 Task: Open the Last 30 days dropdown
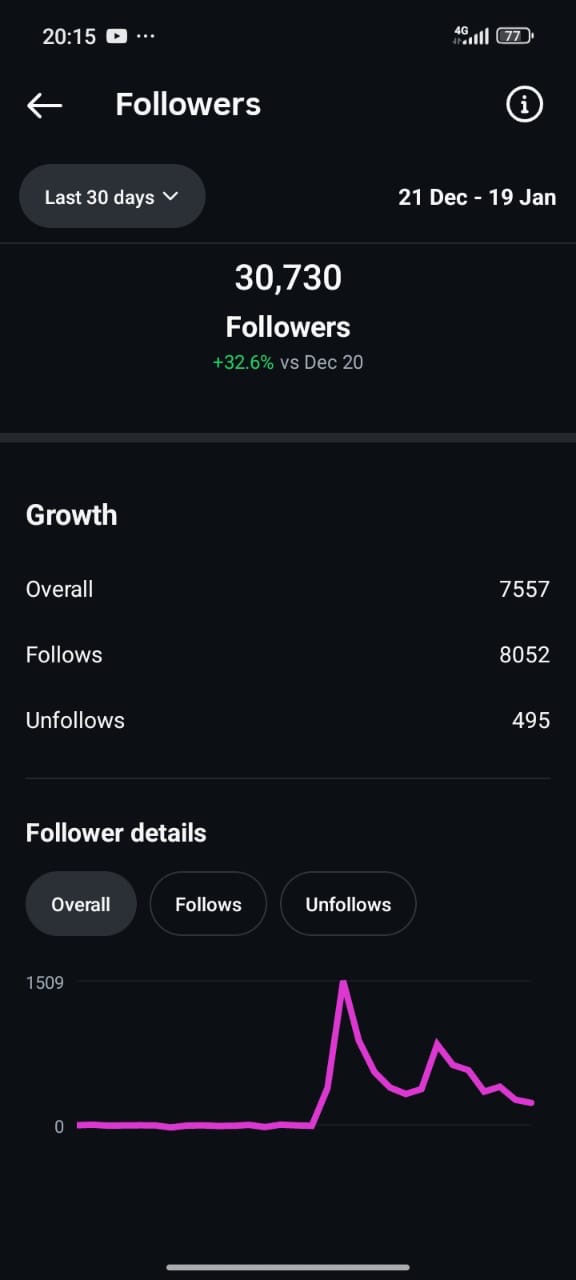click(x=112, y=197)
